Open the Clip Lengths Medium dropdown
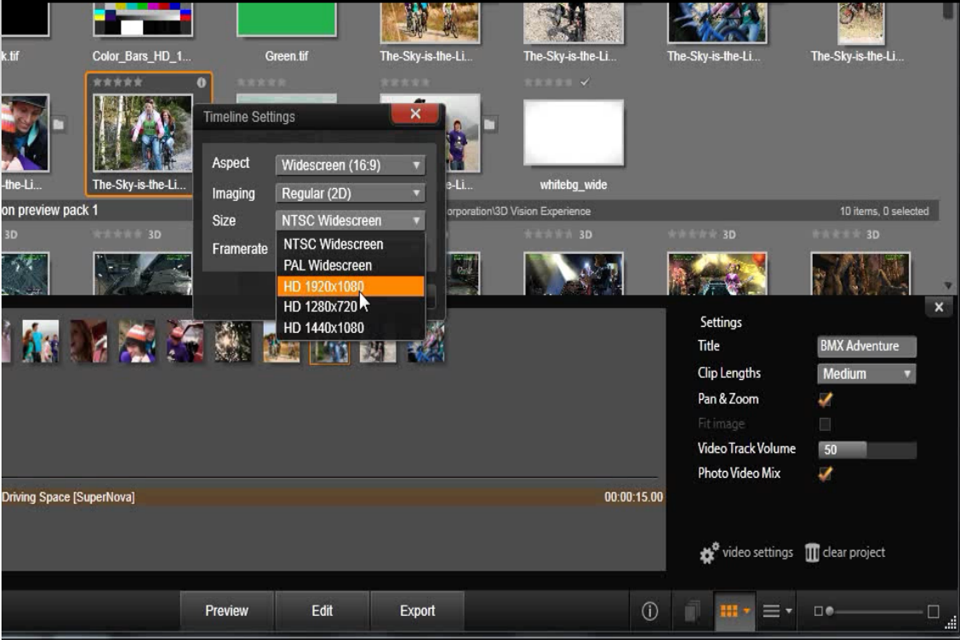This screenshot has width=960, height=640. tap(866, 374)
